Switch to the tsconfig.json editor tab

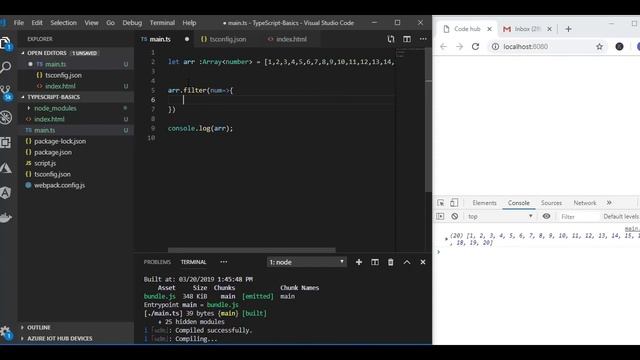(228, 39)
